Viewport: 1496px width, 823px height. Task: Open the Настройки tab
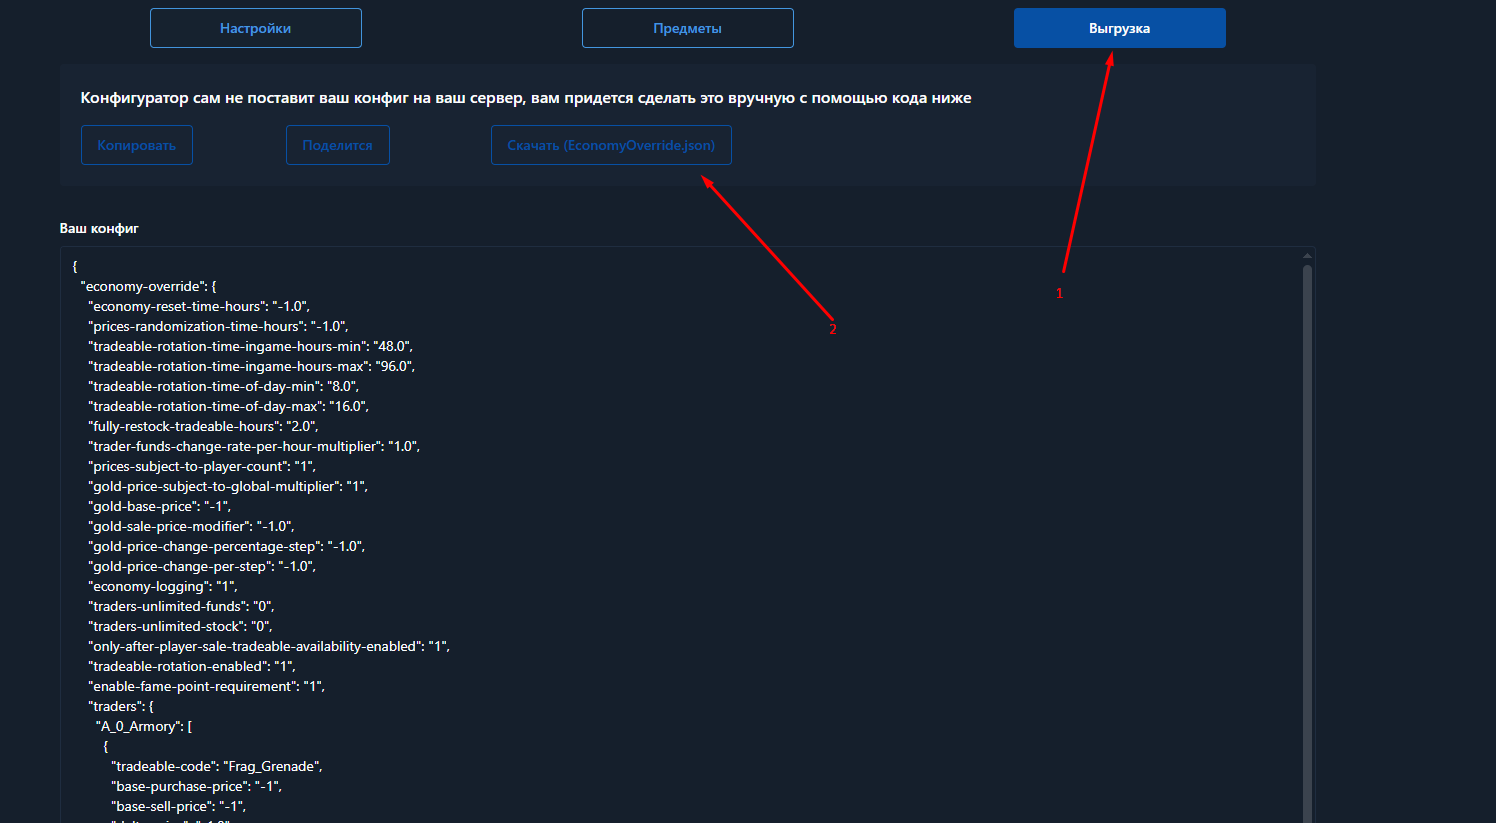(x=255, y=28)
